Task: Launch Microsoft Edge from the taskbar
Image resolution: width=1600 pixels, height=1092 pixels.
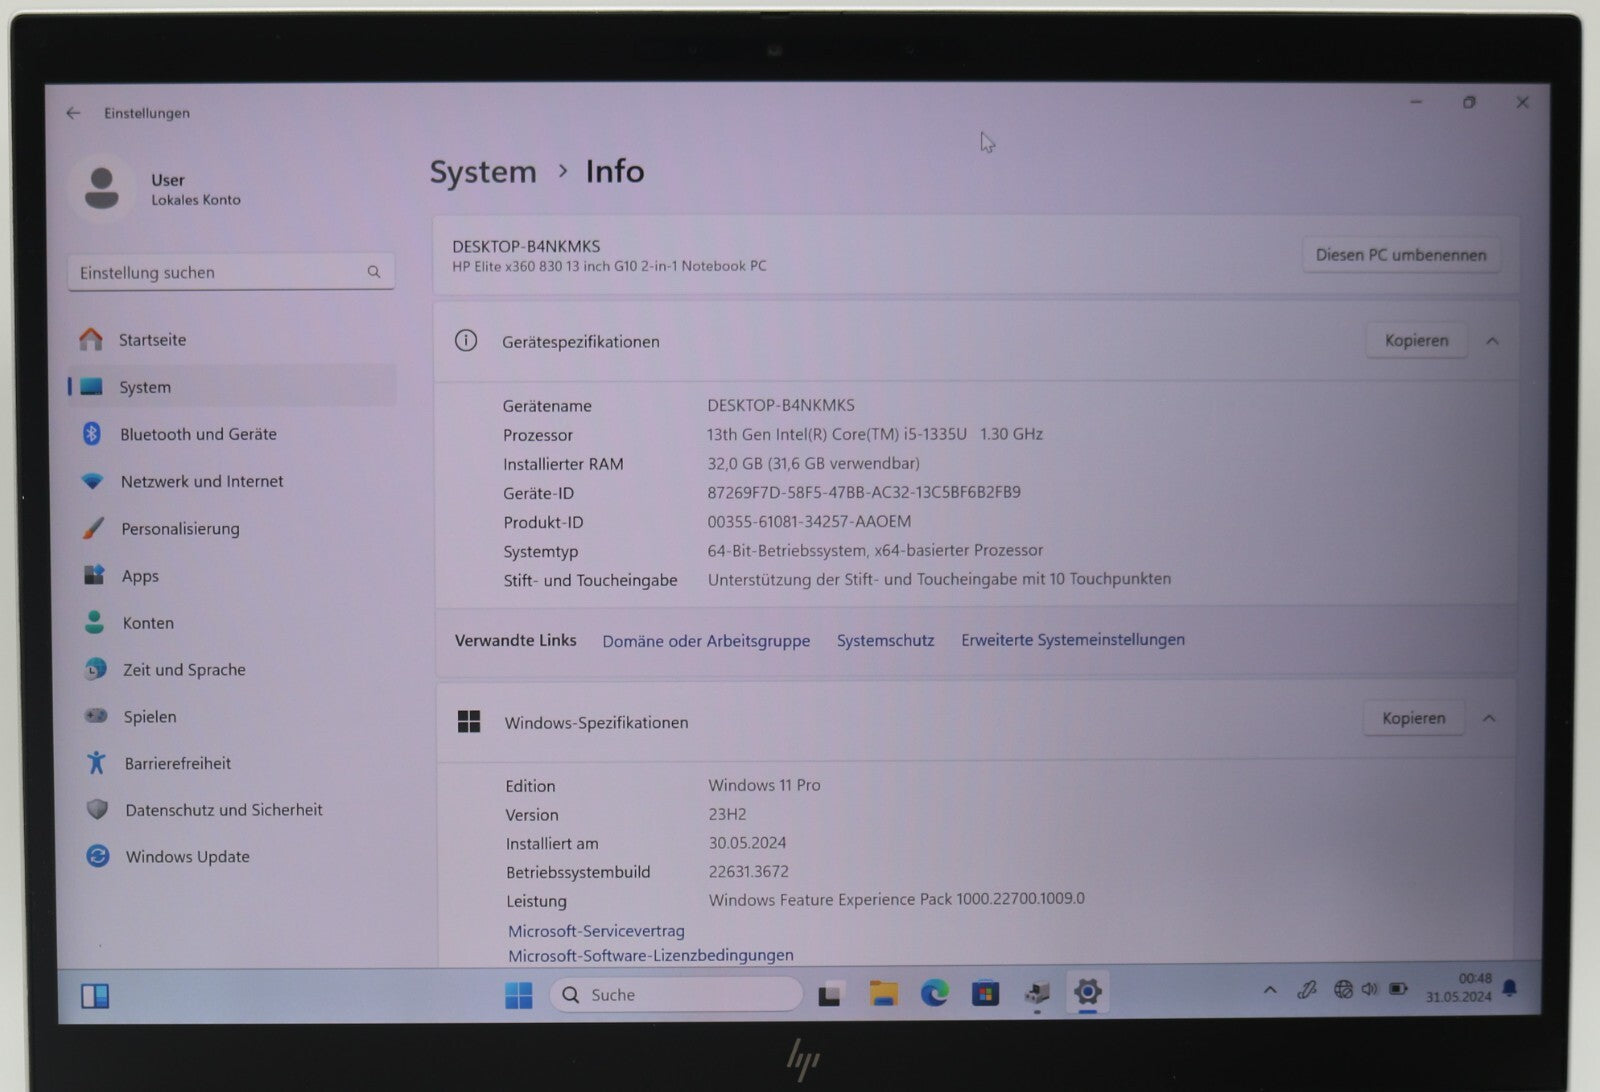Action: pos(934,993)
